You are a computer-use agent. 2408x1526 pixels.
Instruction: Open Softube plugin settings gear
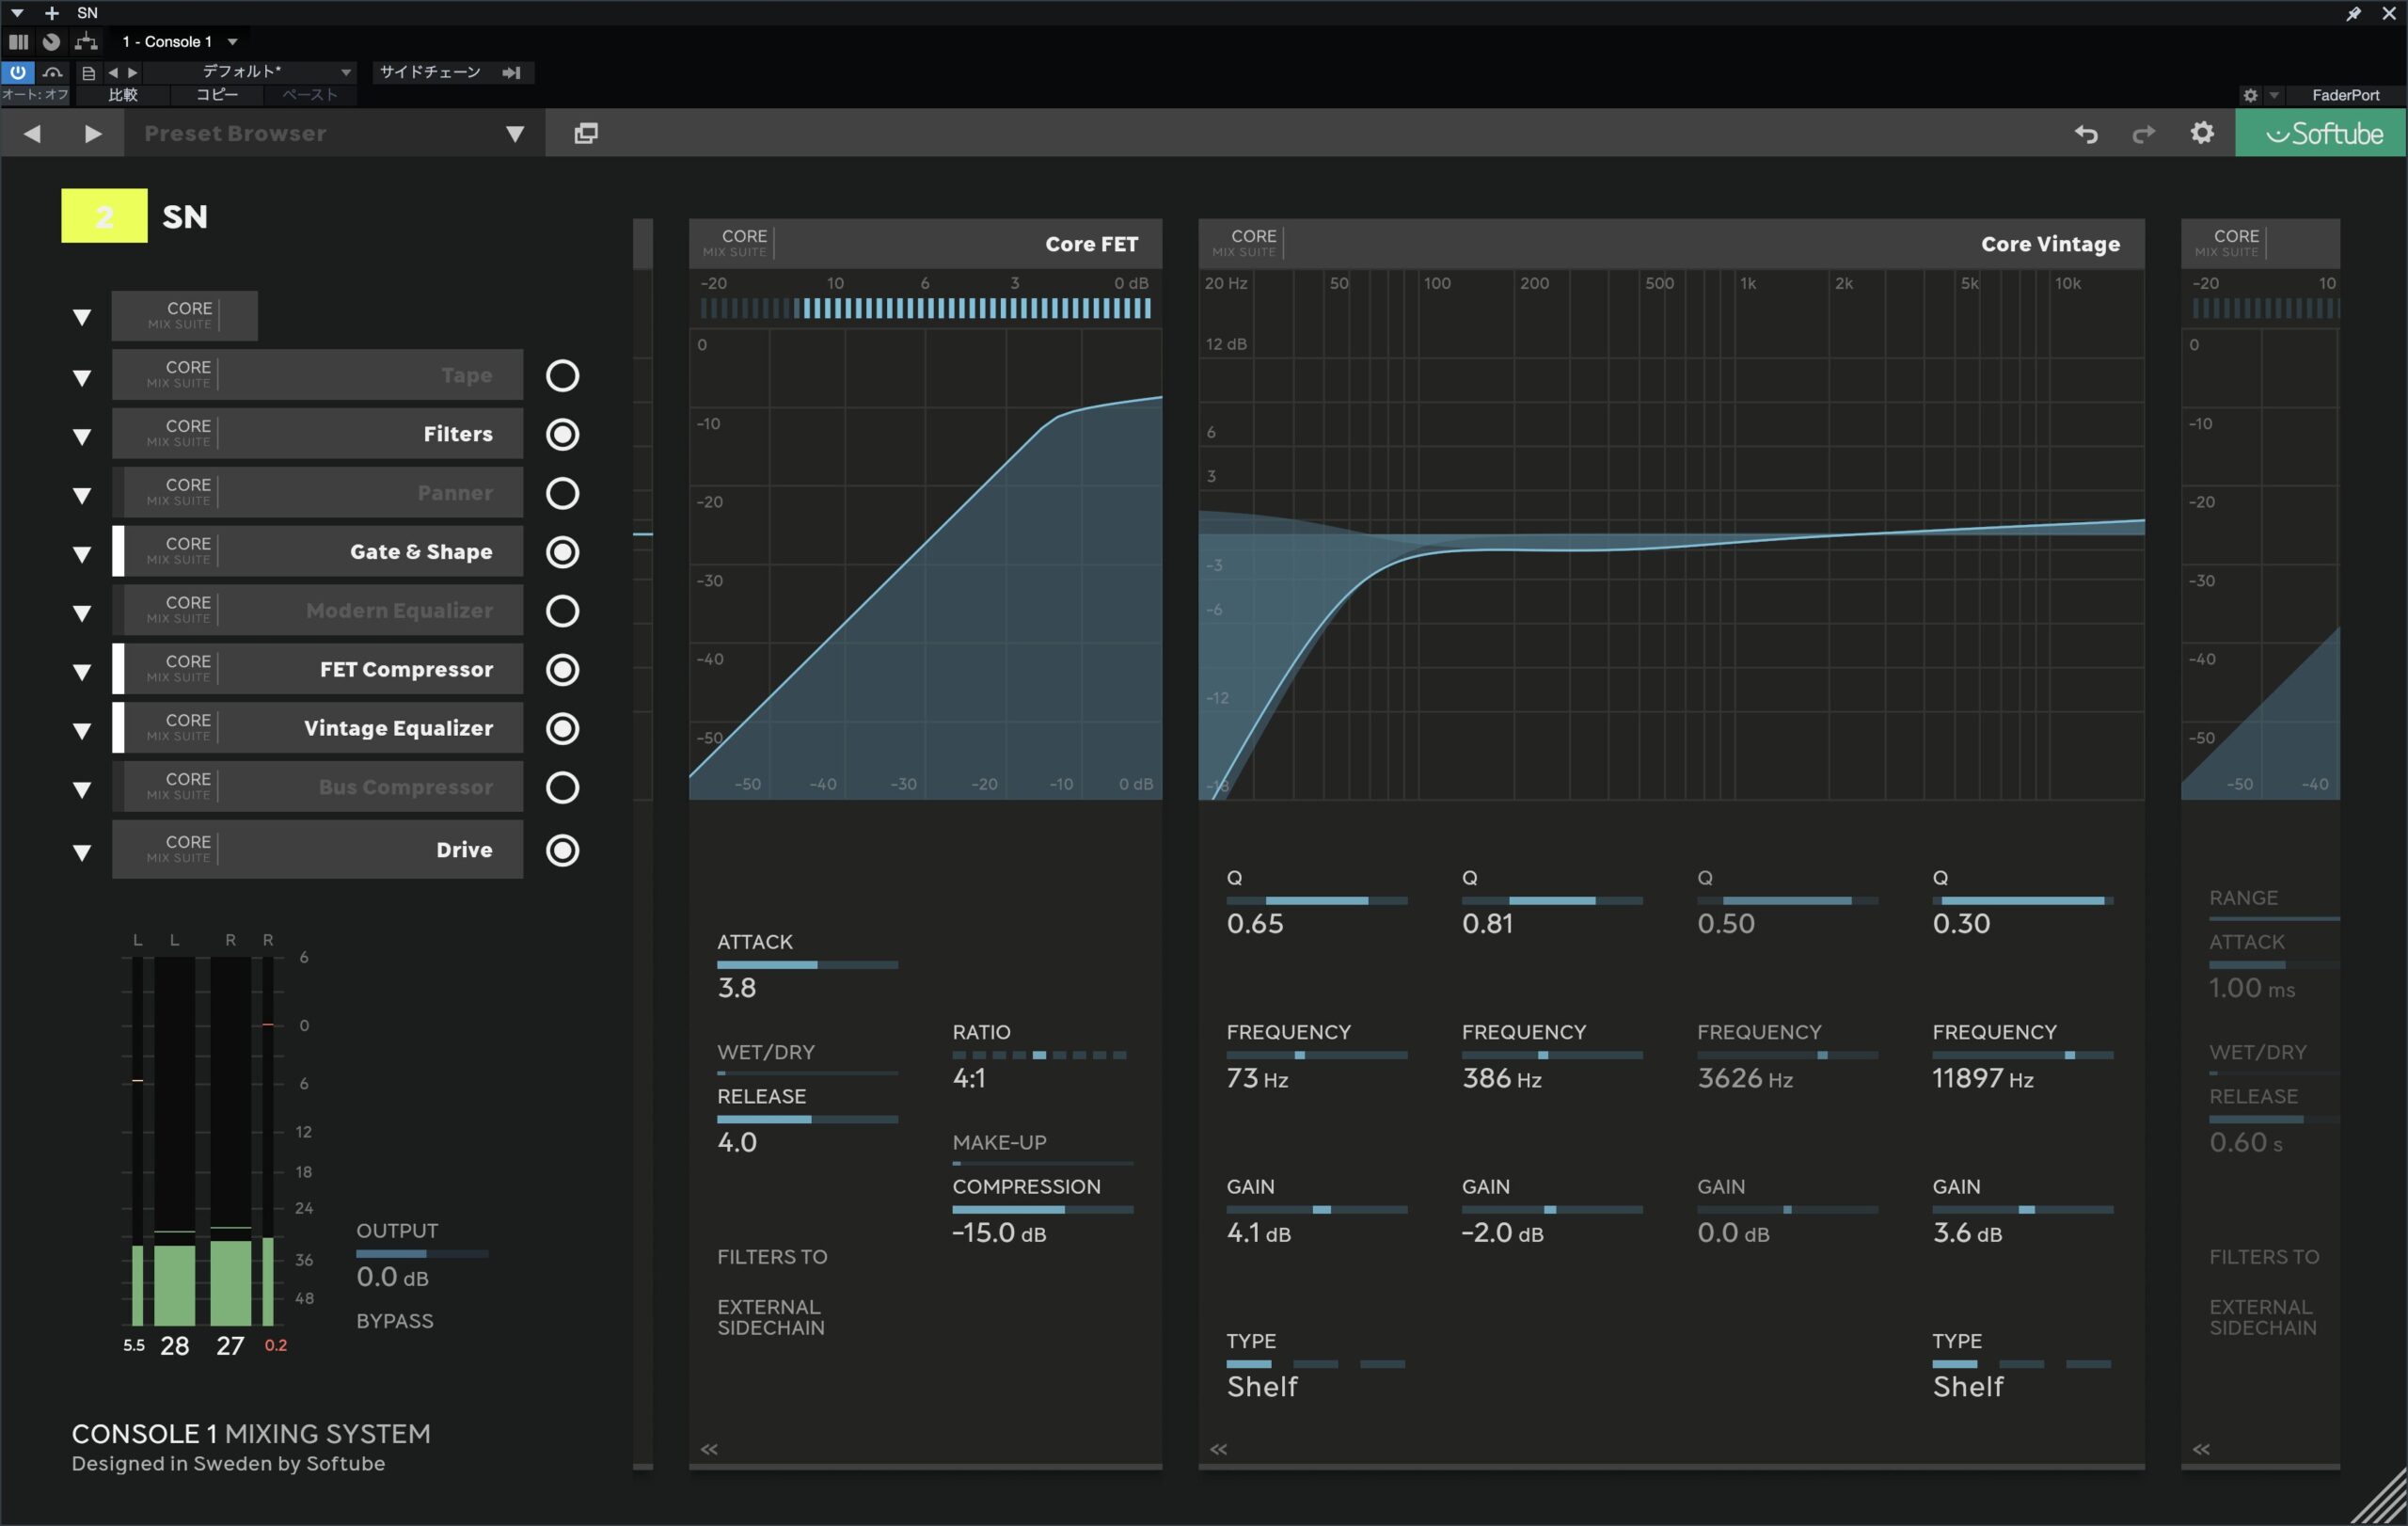2202,133
